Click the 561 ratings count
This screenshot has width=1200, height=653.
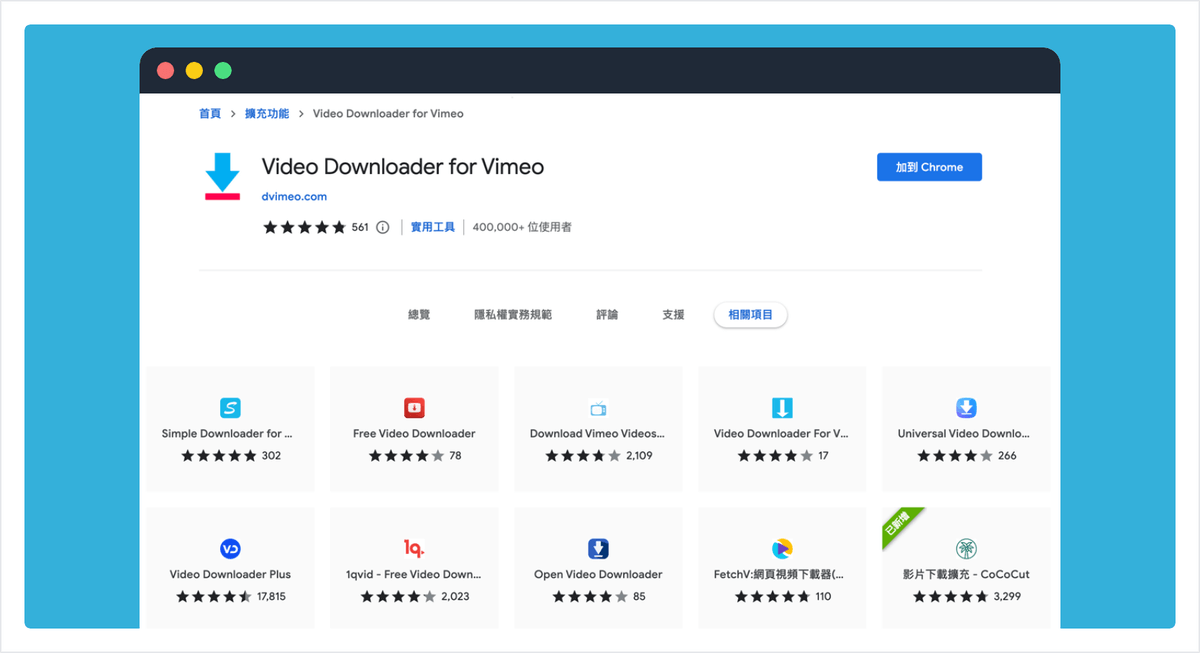pyautogui.click(x=360, y=227)
